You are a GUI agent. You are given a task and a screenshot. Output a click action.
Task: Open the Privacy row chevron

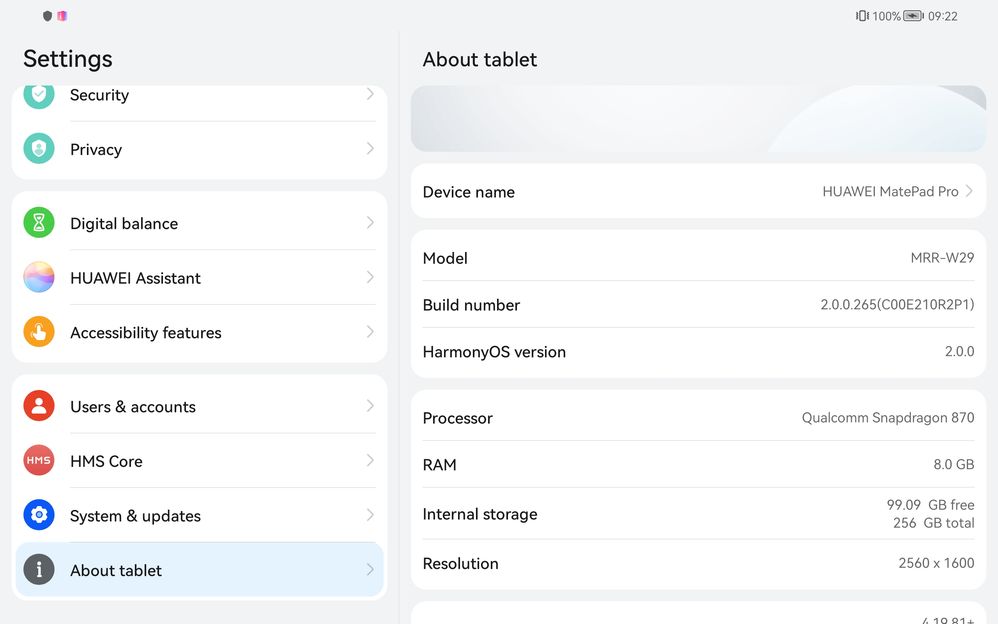[x=370, y=149]
